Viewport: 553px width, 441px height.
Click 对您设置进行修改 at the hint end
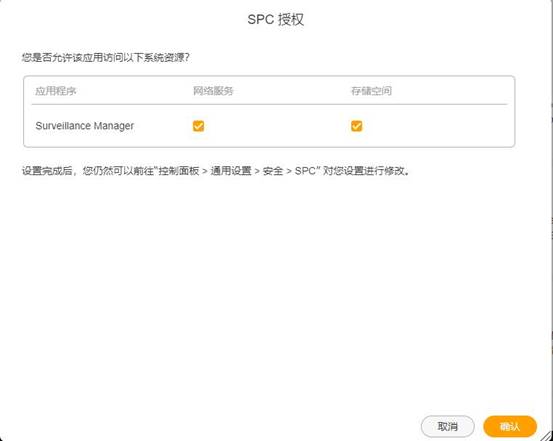(x=363, y=171)
